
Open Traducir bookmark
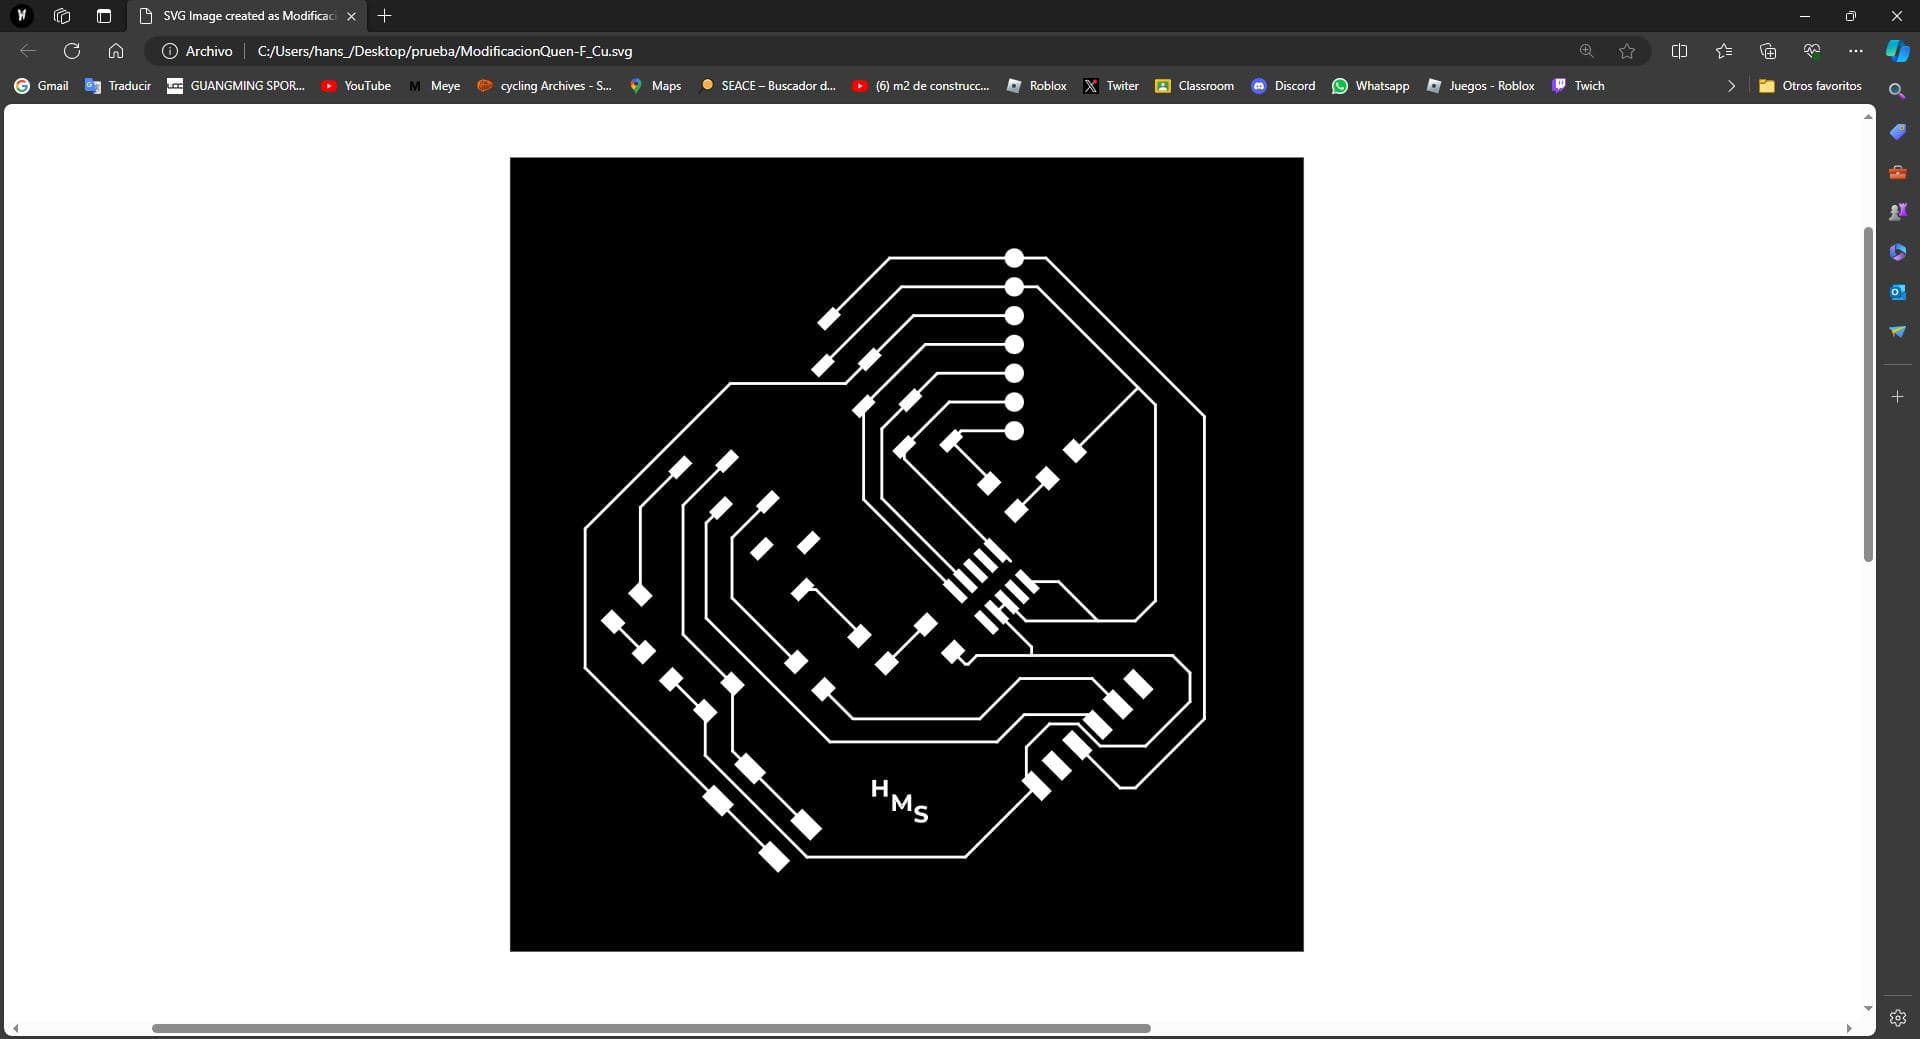tap(118, 86)
